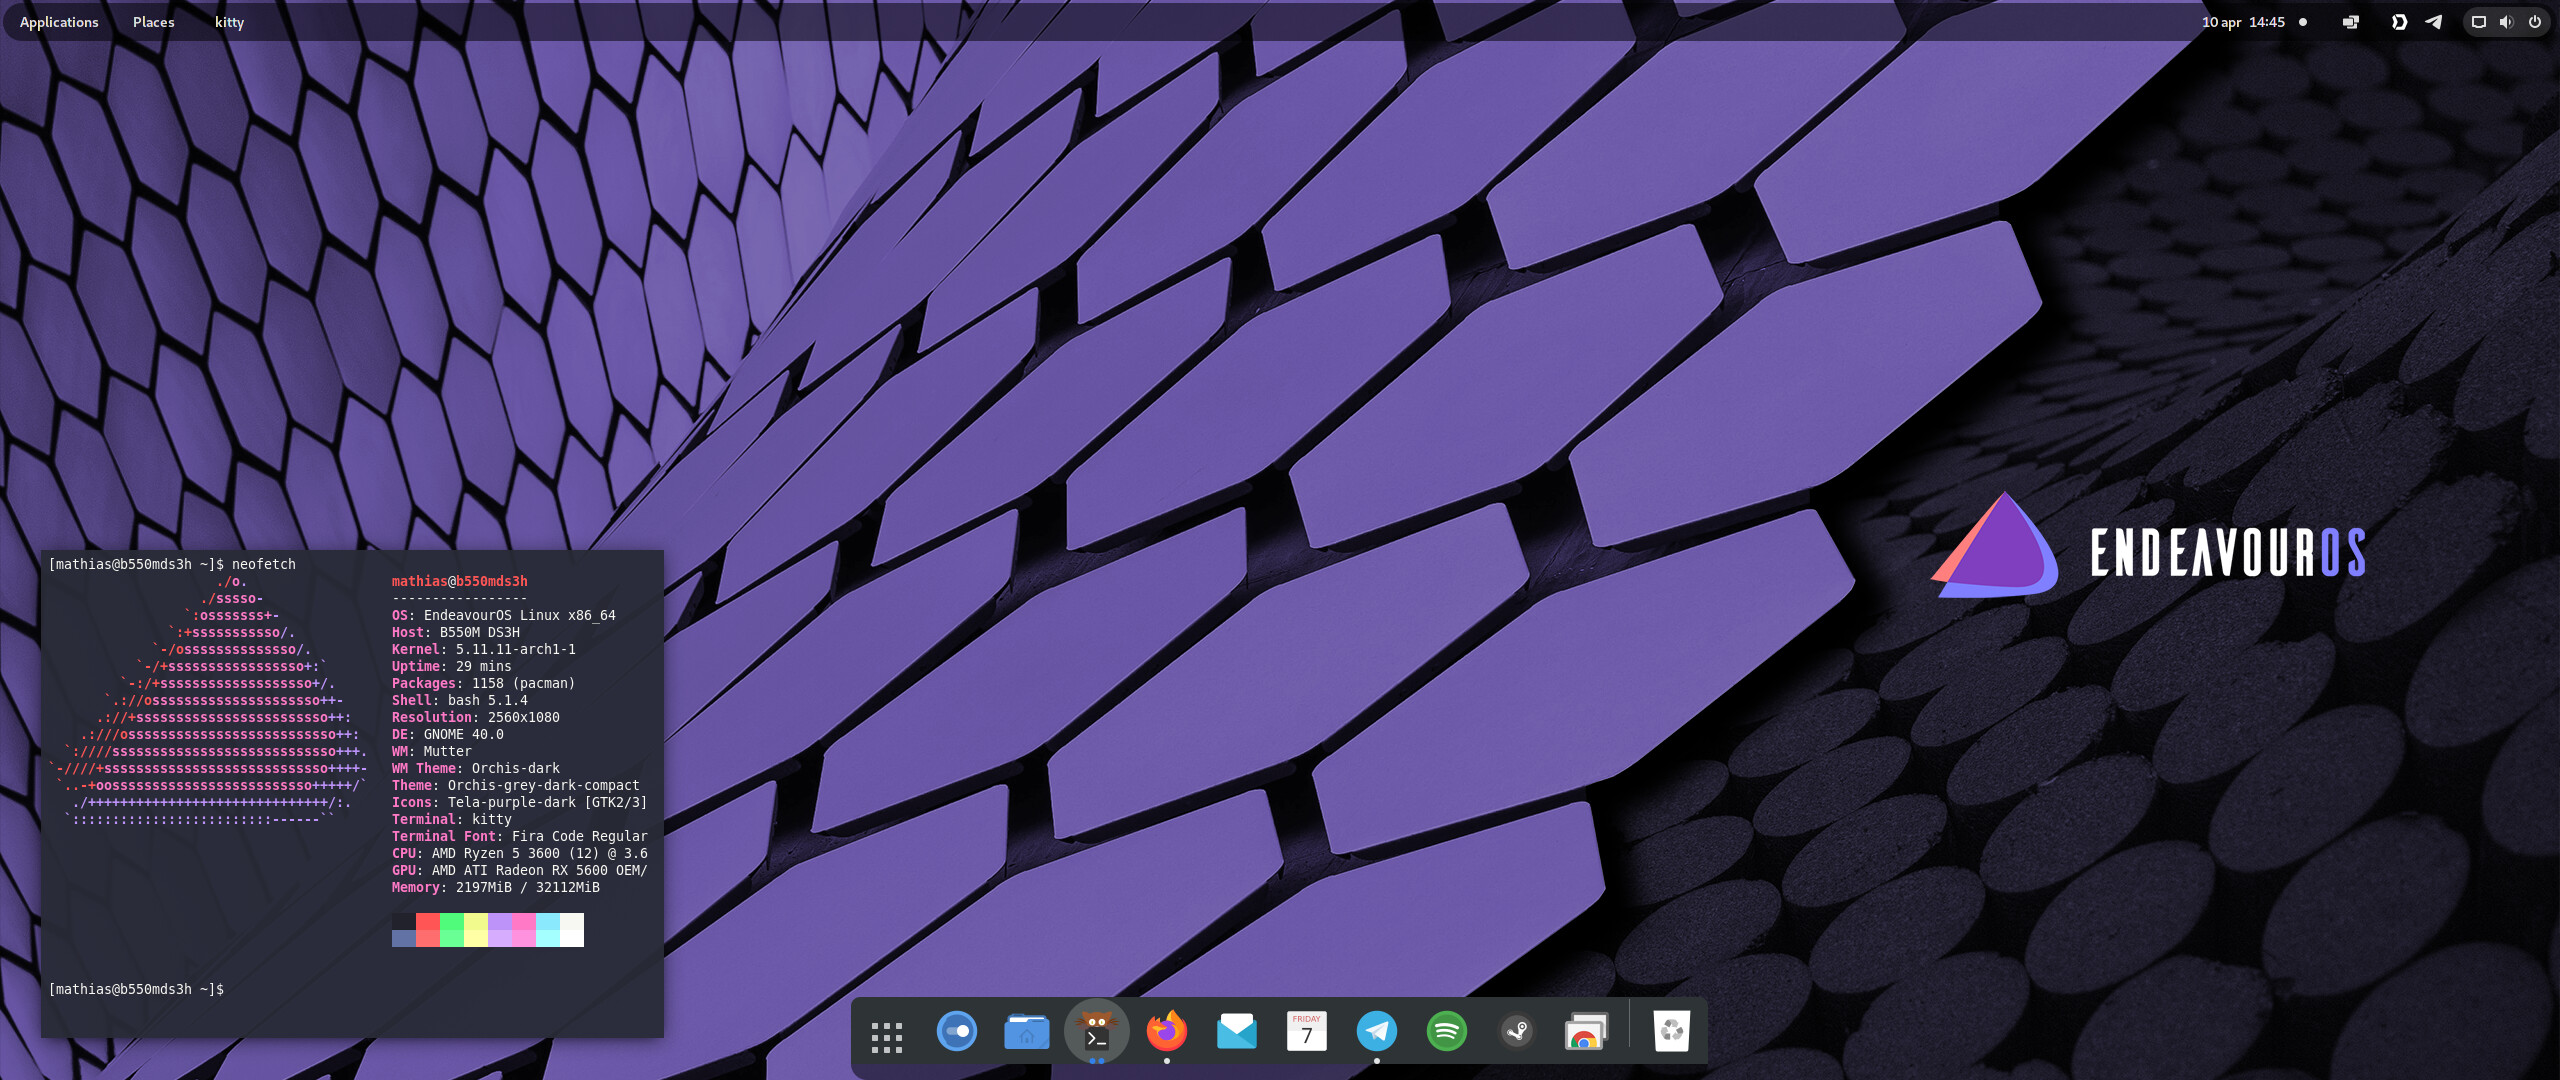Screen dimensions: 2560x1080
Task: Launch Firefox from the dock
Action: click(1167, 1031)
